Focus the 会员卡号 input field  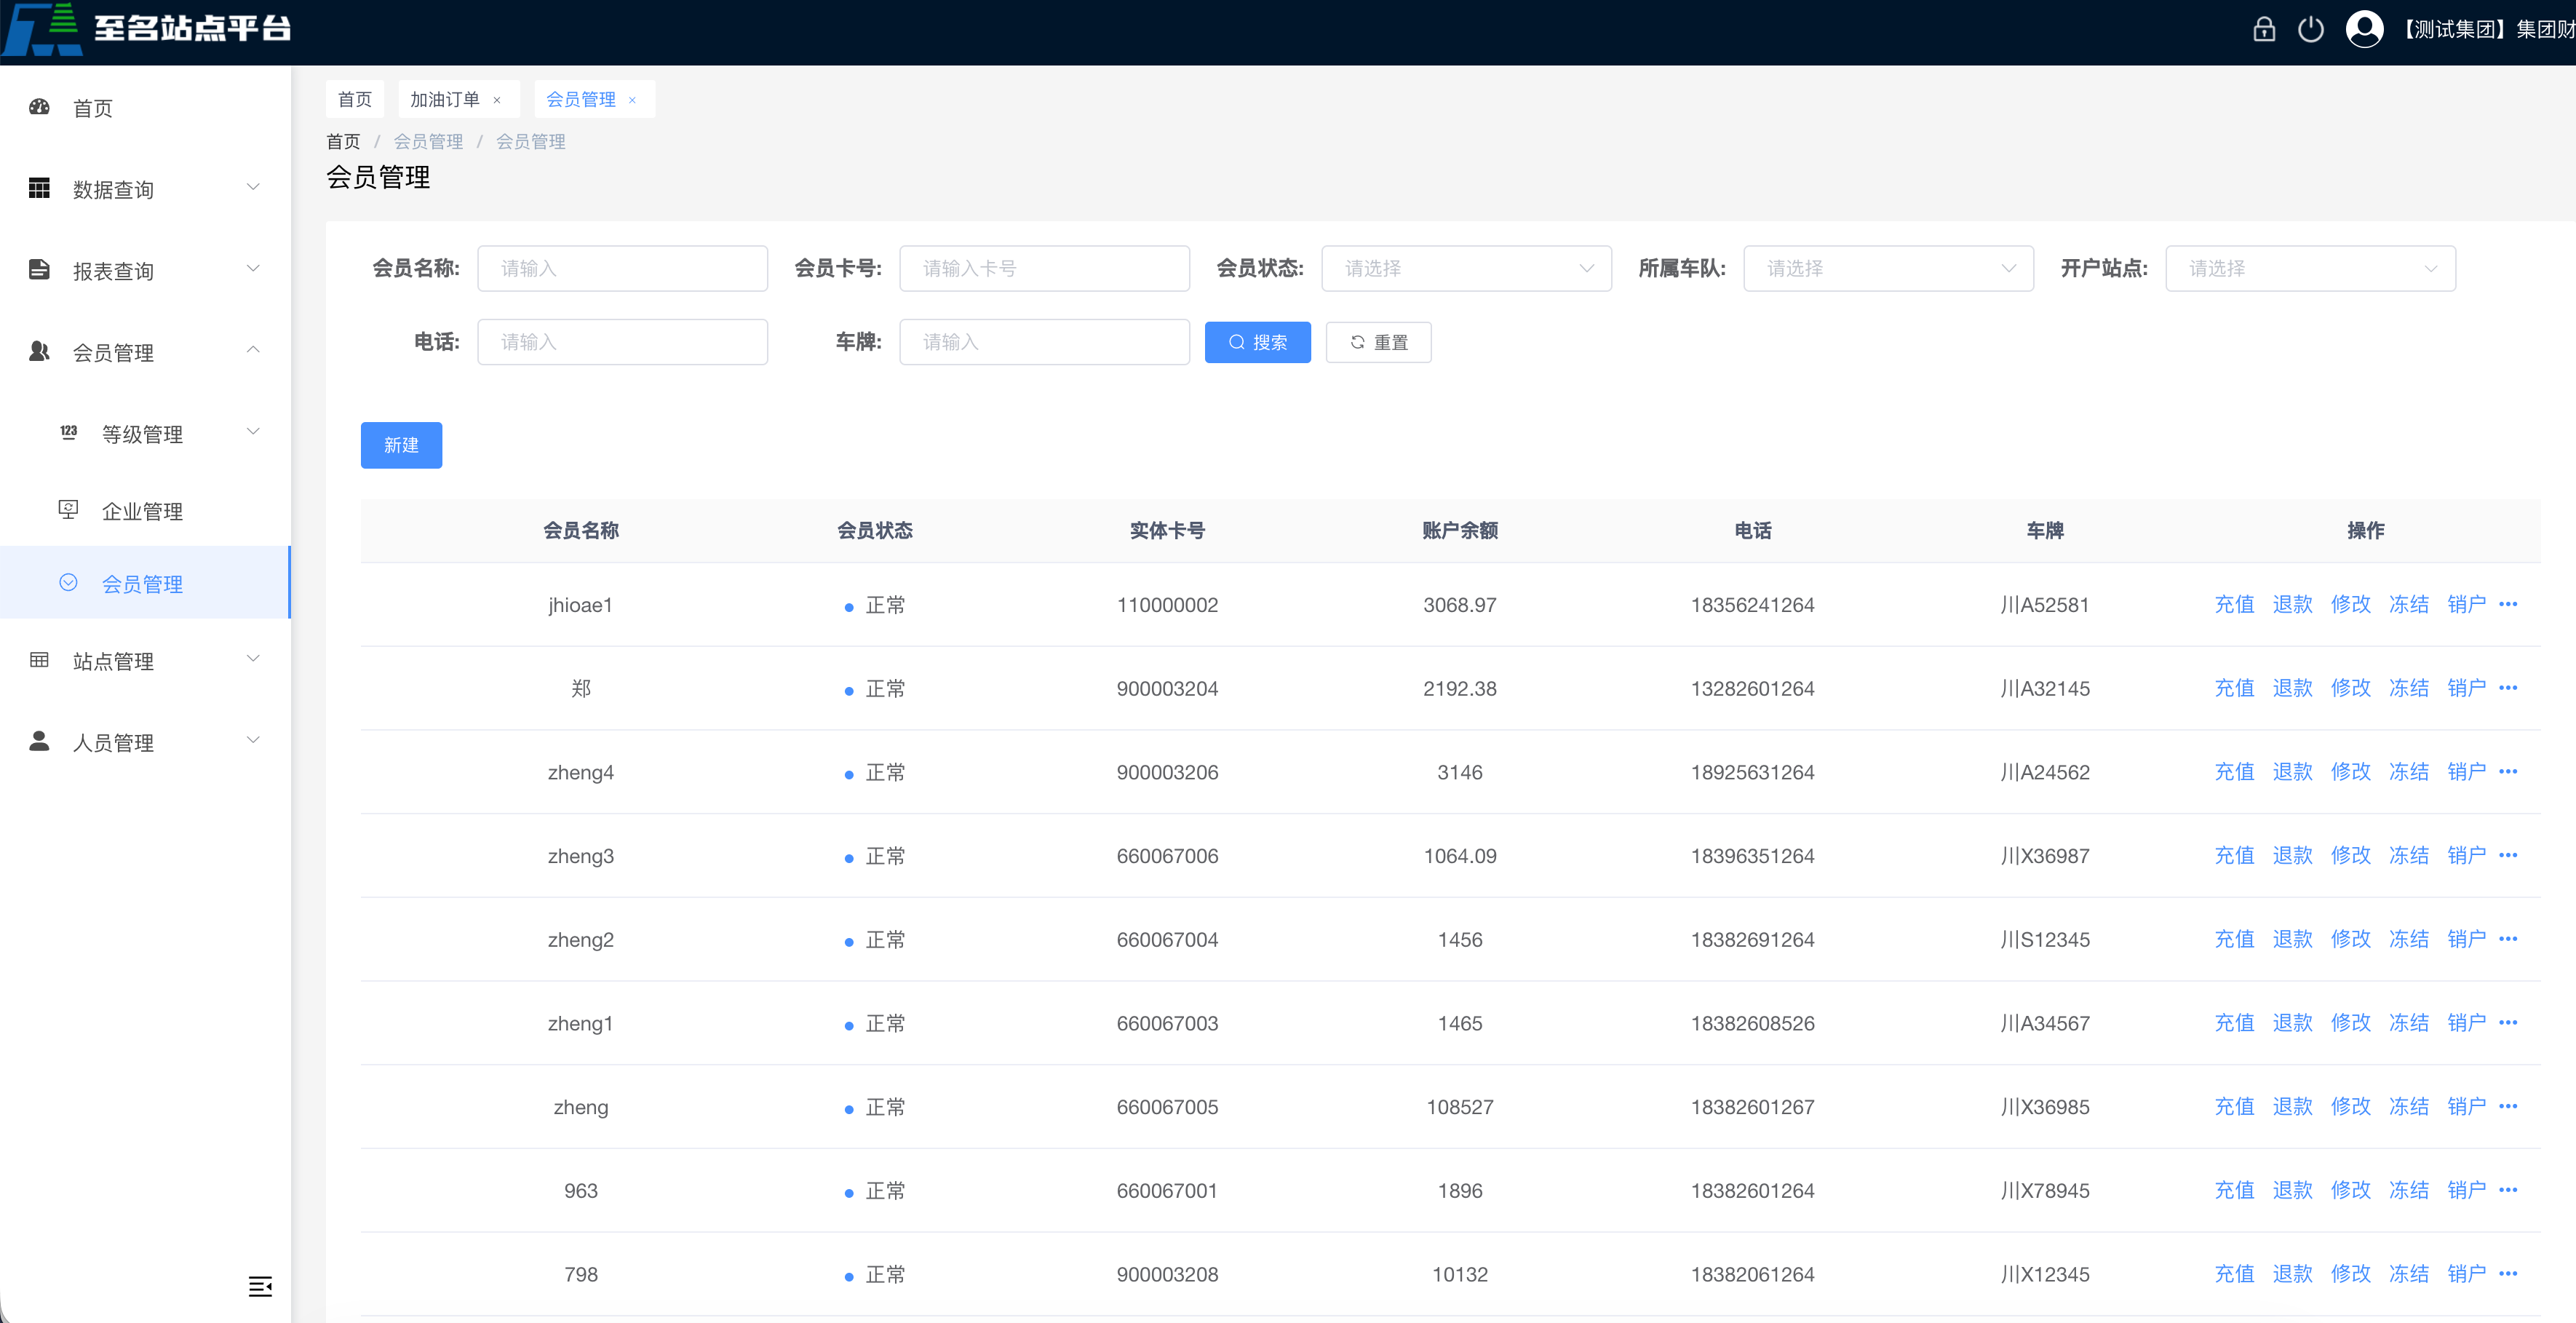coord(1044,268)
